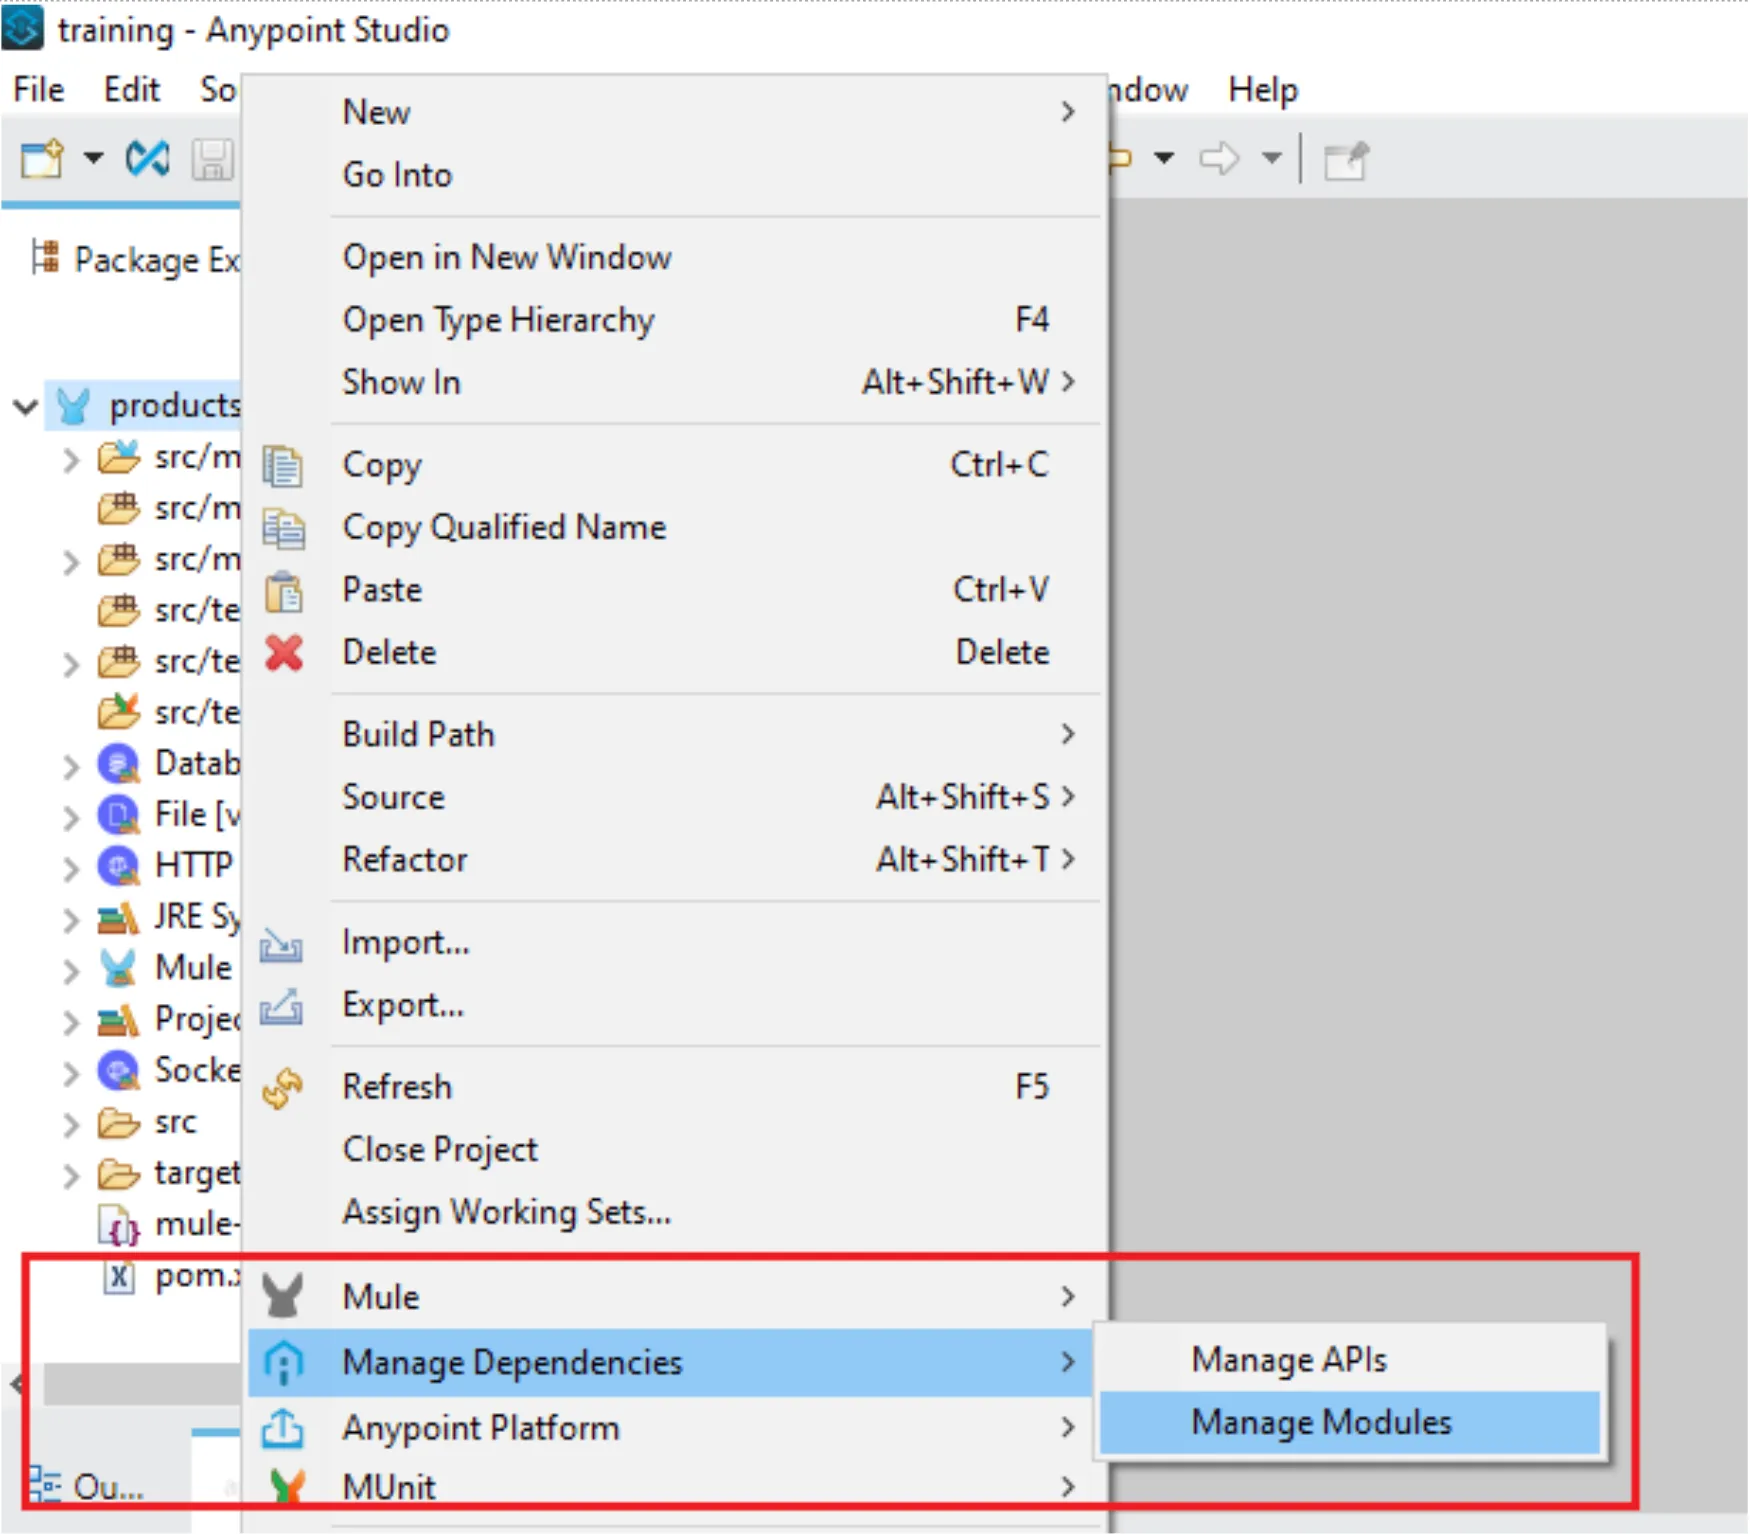
Task: Click the Project libraries books icon
Action: pyautogui.click(x=118, y=1020)
